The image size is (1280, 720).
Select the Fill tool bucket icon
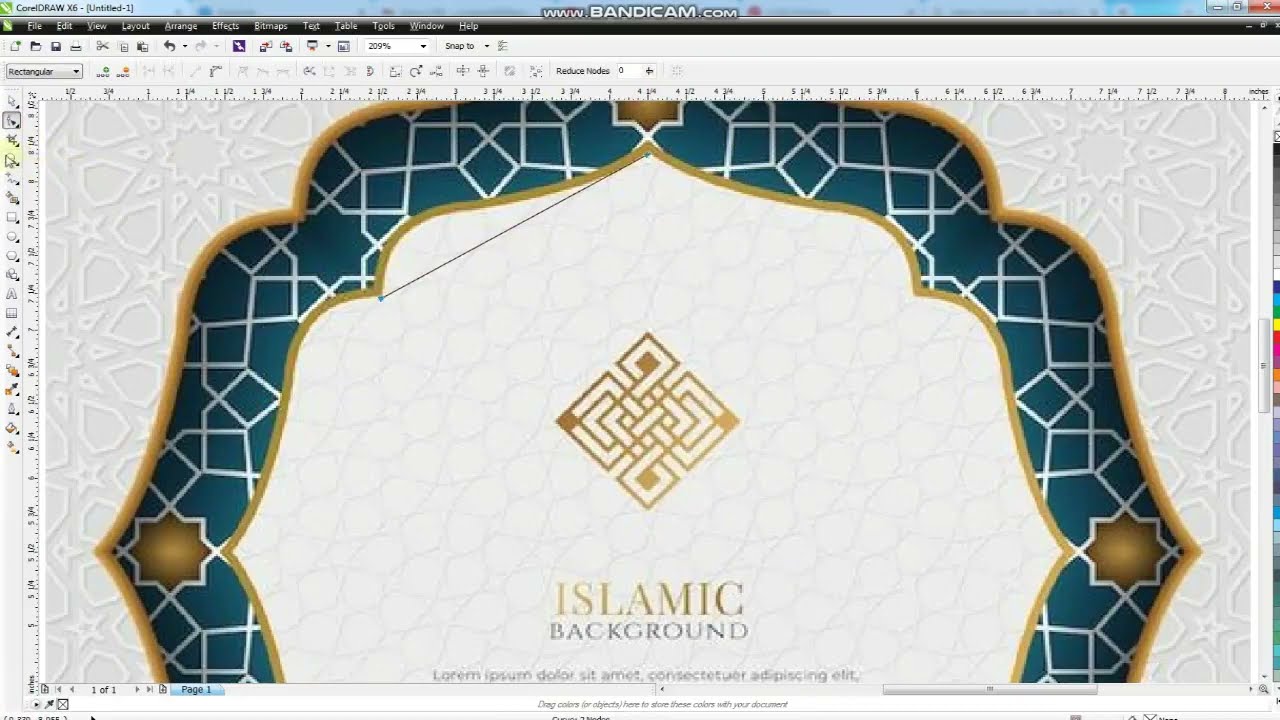click(x=12, y=429)
